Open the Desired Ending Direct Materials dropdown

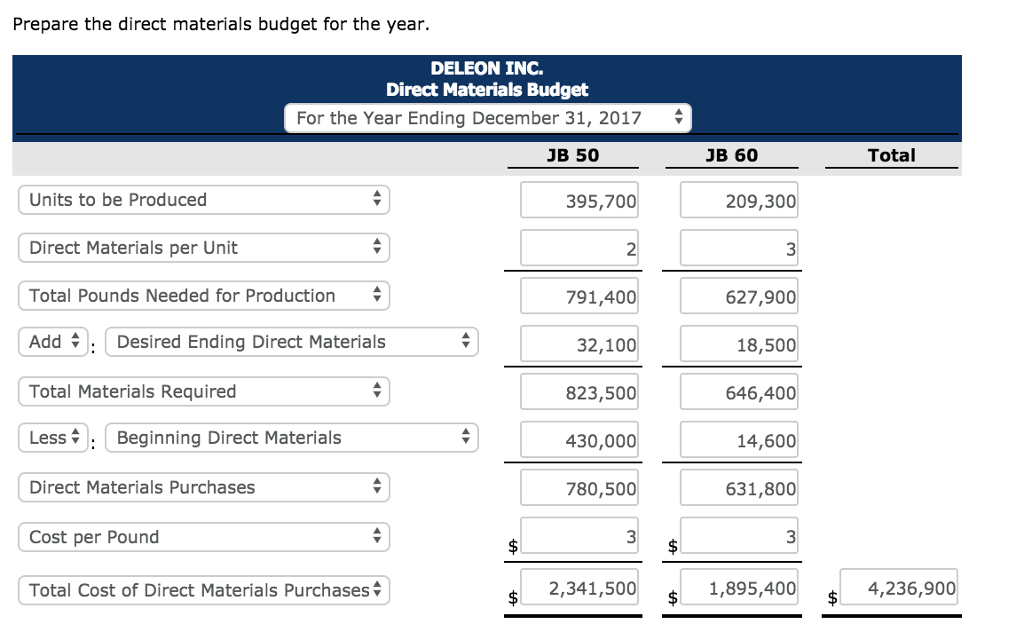tap(292, 341)
